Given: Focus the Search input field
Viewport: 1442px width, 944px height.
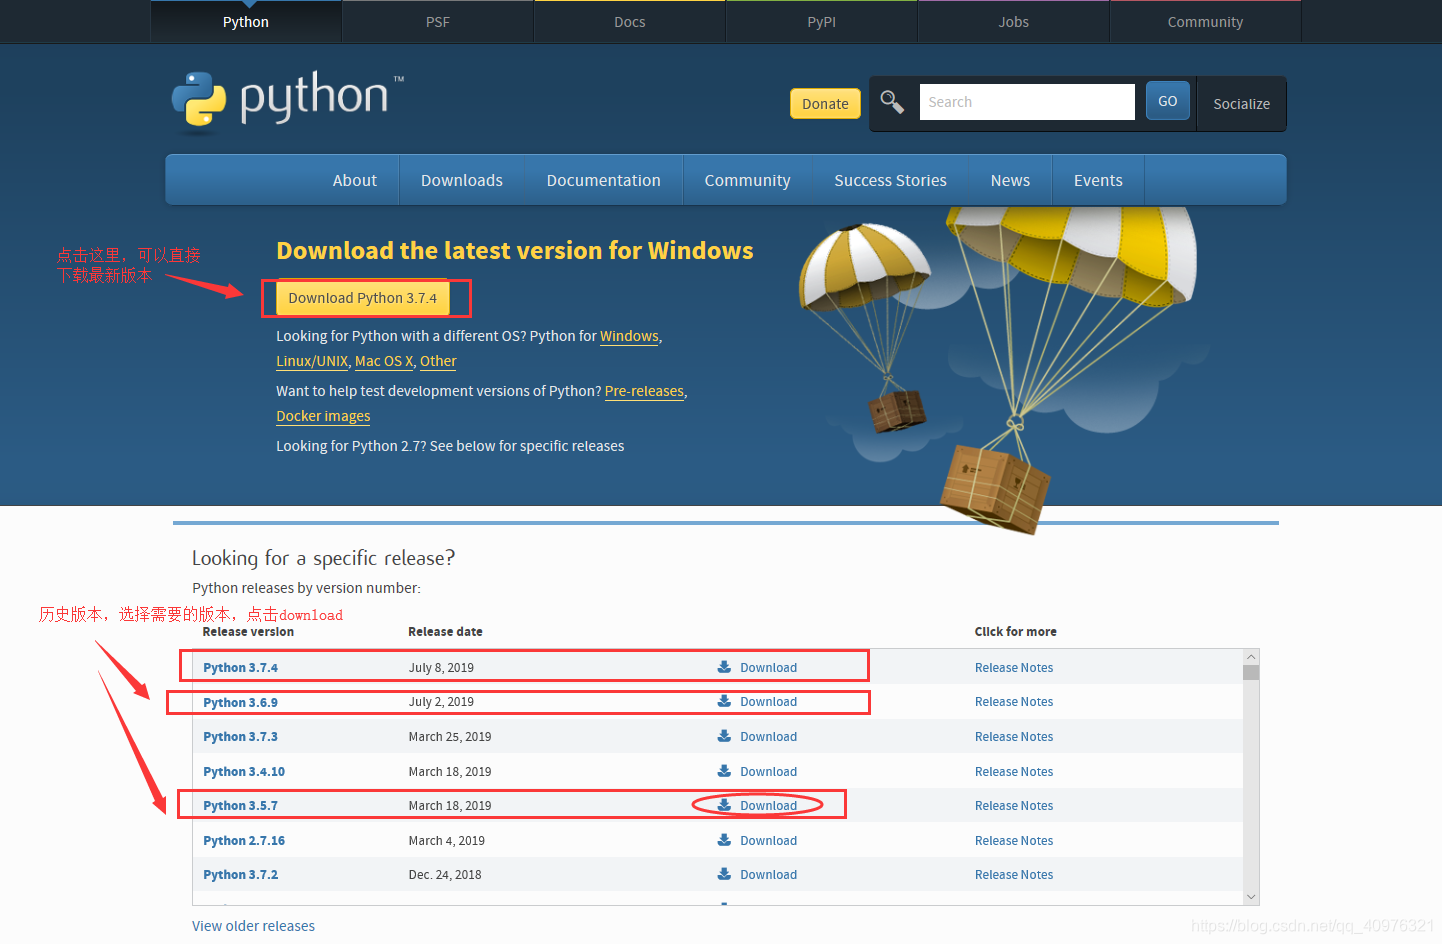Looking at the screenshot, I should pos(1027,102).
